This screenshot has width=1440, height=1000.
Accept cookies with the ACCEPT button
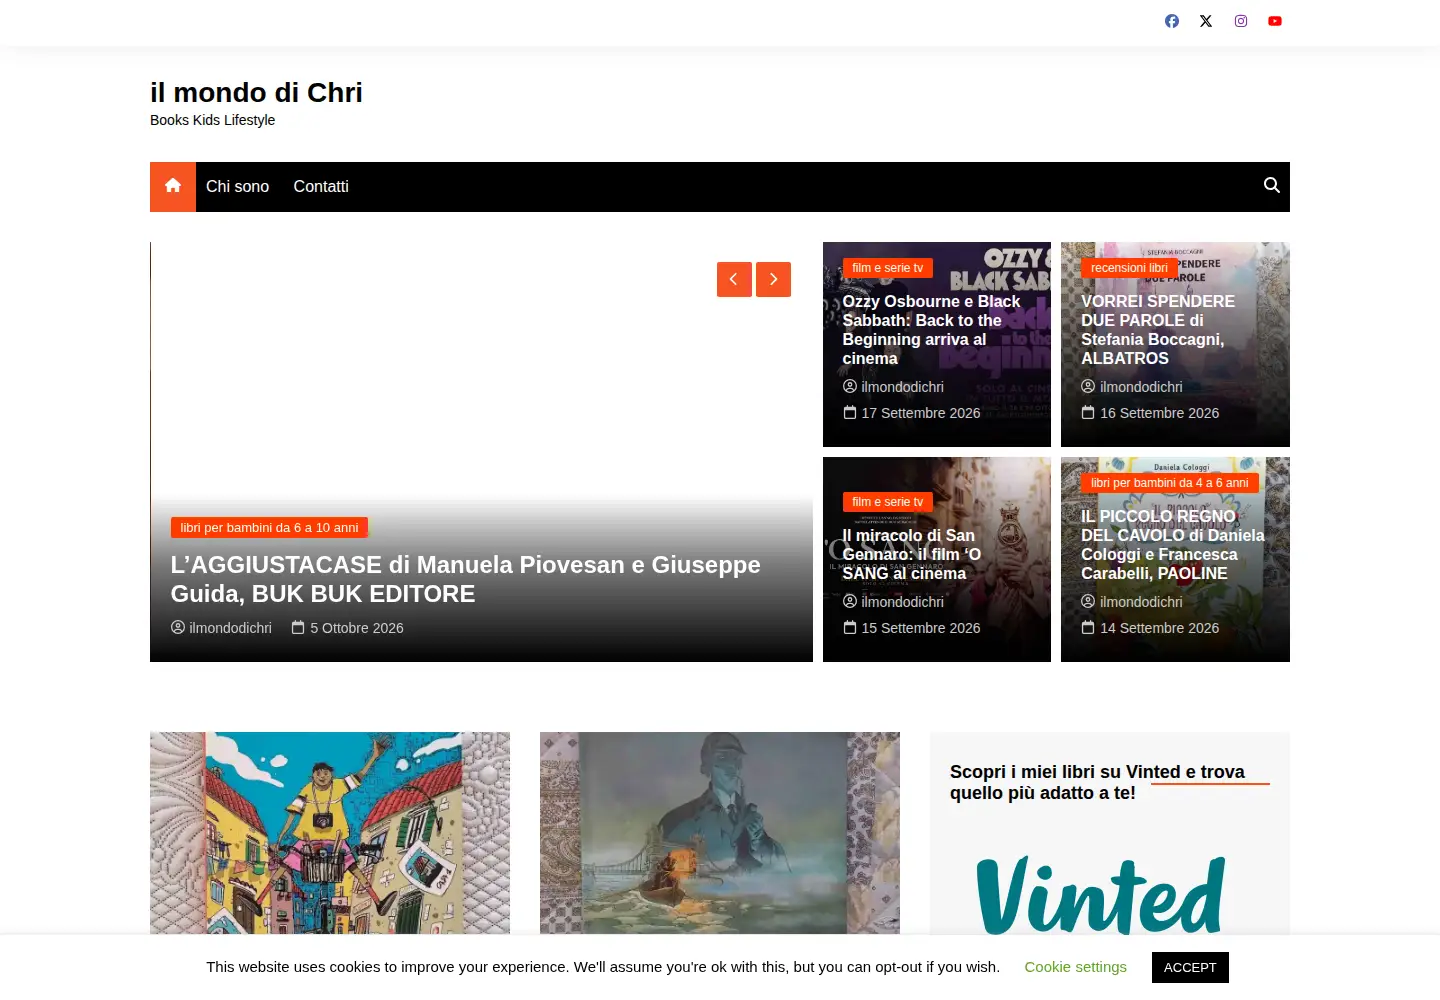[1190, 967]
